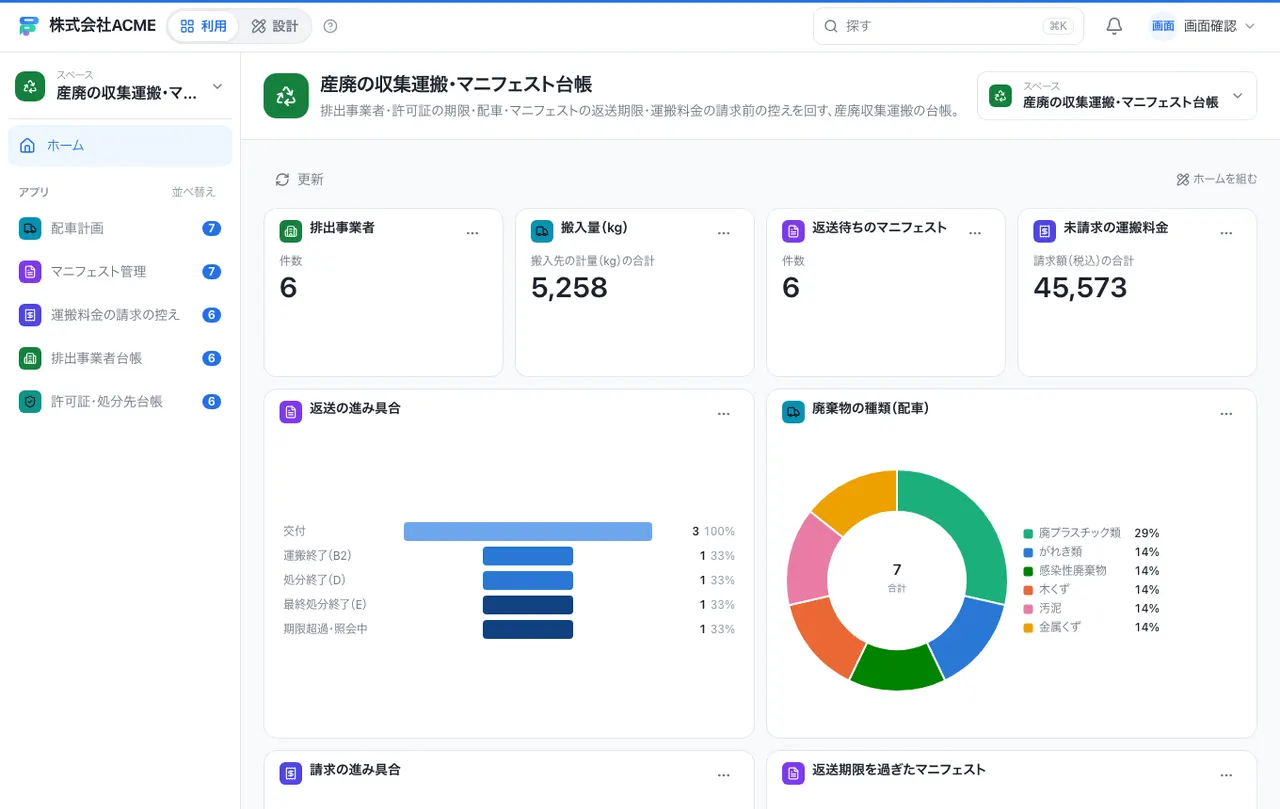The image size is (1280, 809).
Task: Open マニフェスト管理 app from sidebar
Action: coord(120,271)
